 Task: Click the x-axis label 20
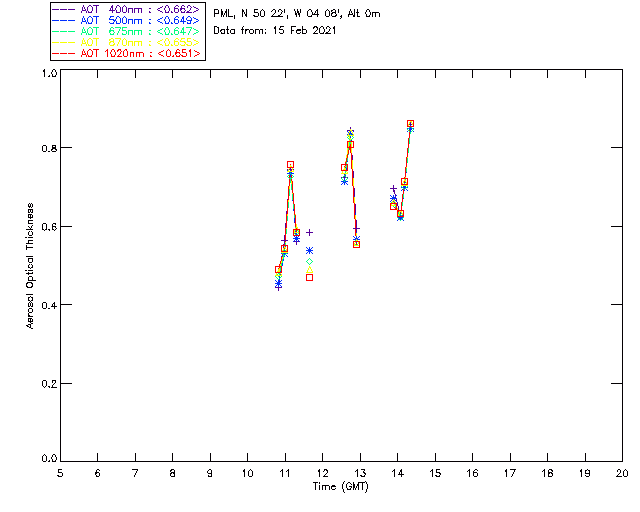(x=622, y=473)
